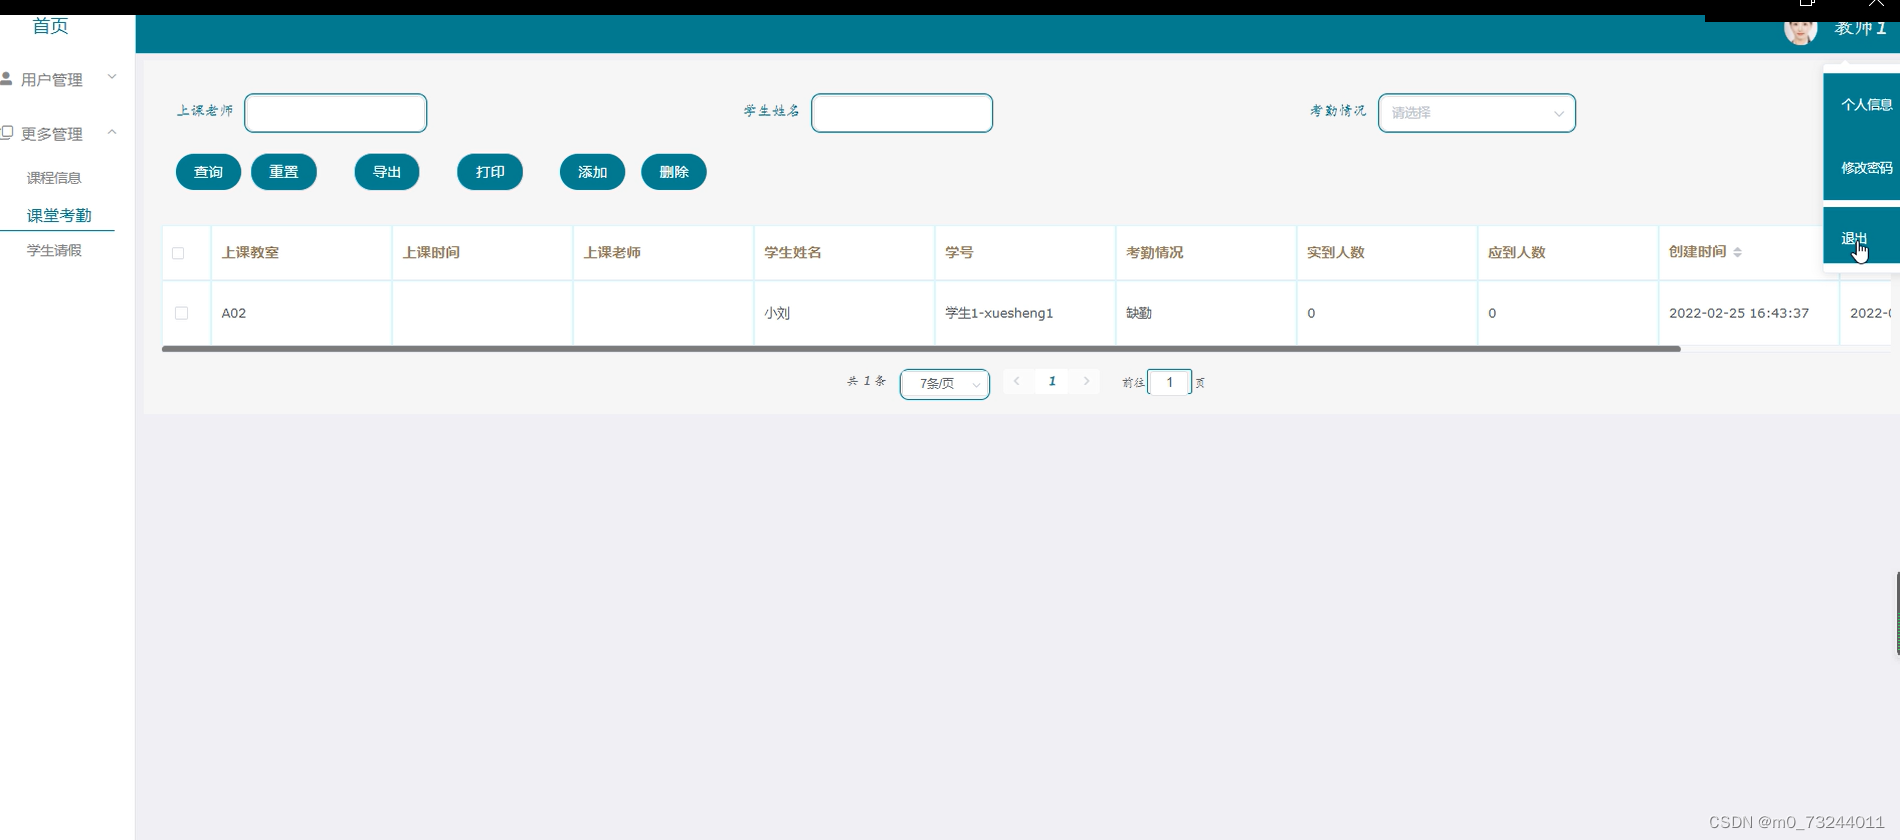Click the user avatar picture
This screenshot has width=1900, height=840.
(x=1800, y=30)
